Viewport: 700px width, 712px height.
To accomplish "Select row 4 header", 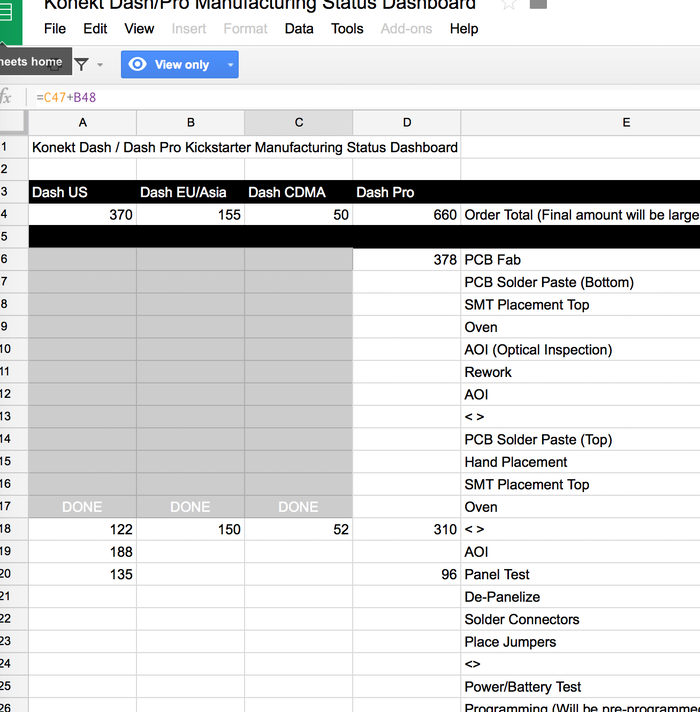I will click(x=14, y=214).
